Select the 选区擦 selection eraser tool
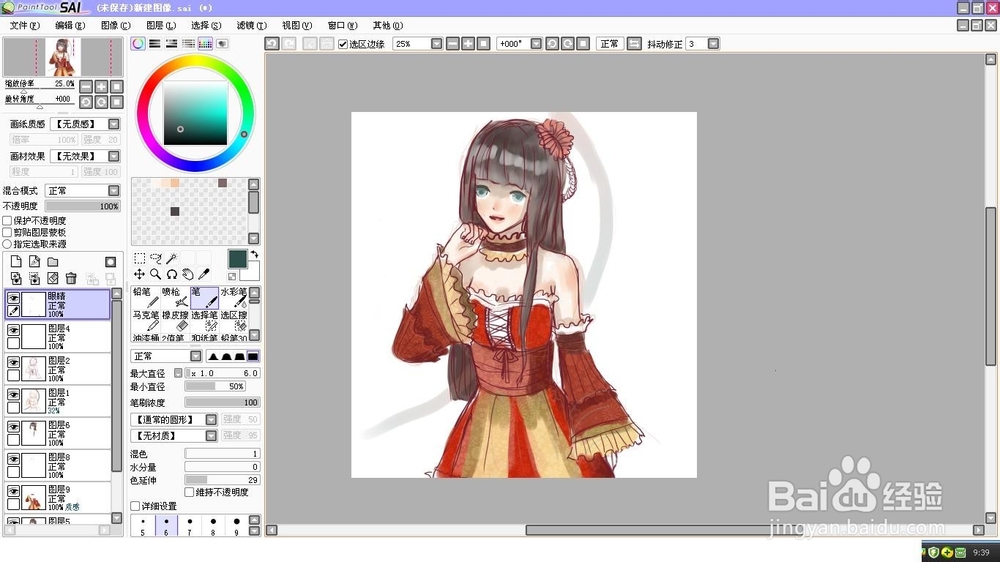1000x562 pixels. click(233, 321)
